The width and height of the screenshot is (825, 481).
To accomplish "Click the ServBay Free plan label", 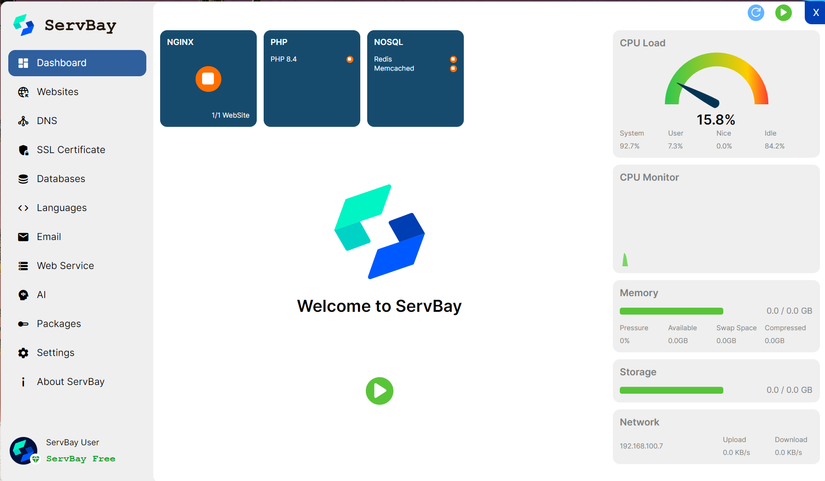I will click(81, 459).
